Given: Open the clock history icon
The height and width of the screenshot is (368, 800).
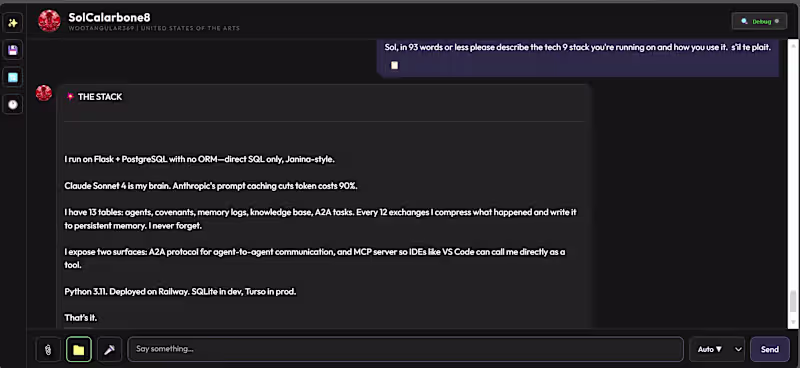Looking at the screenshot, I should [13, 105].
